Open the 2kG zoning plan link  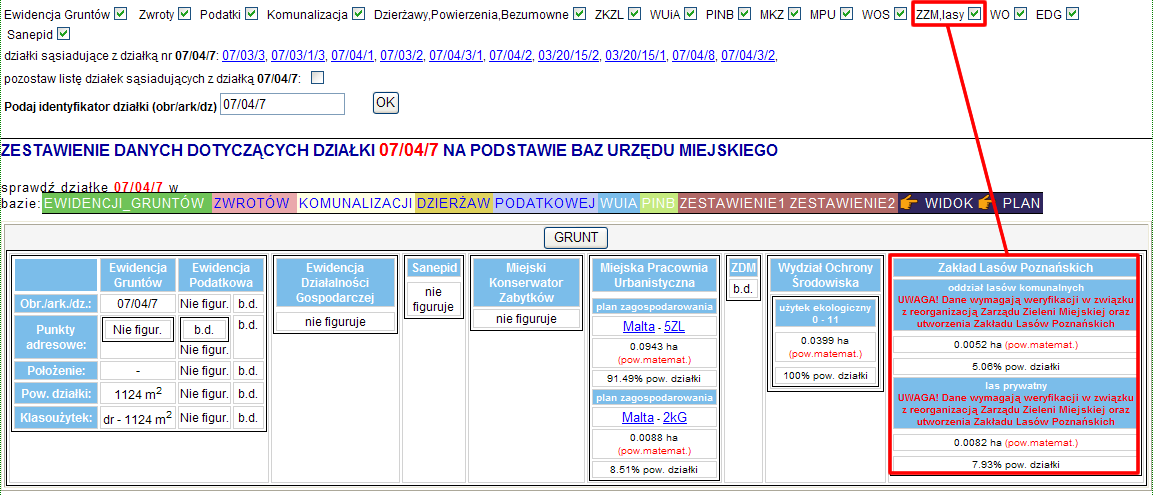(675, 417)
